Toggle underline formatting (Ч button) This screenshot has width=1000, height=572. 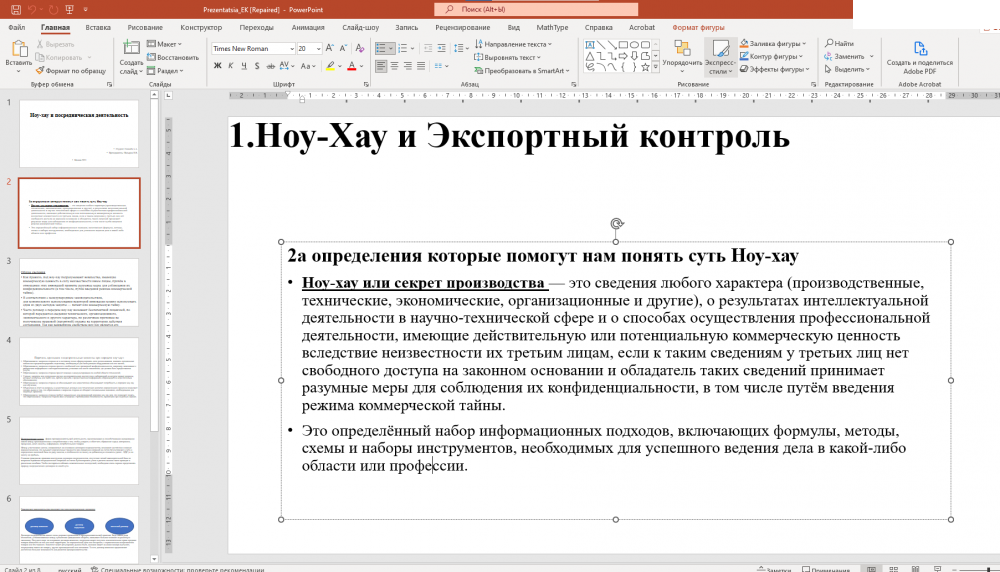coord(243,66)
